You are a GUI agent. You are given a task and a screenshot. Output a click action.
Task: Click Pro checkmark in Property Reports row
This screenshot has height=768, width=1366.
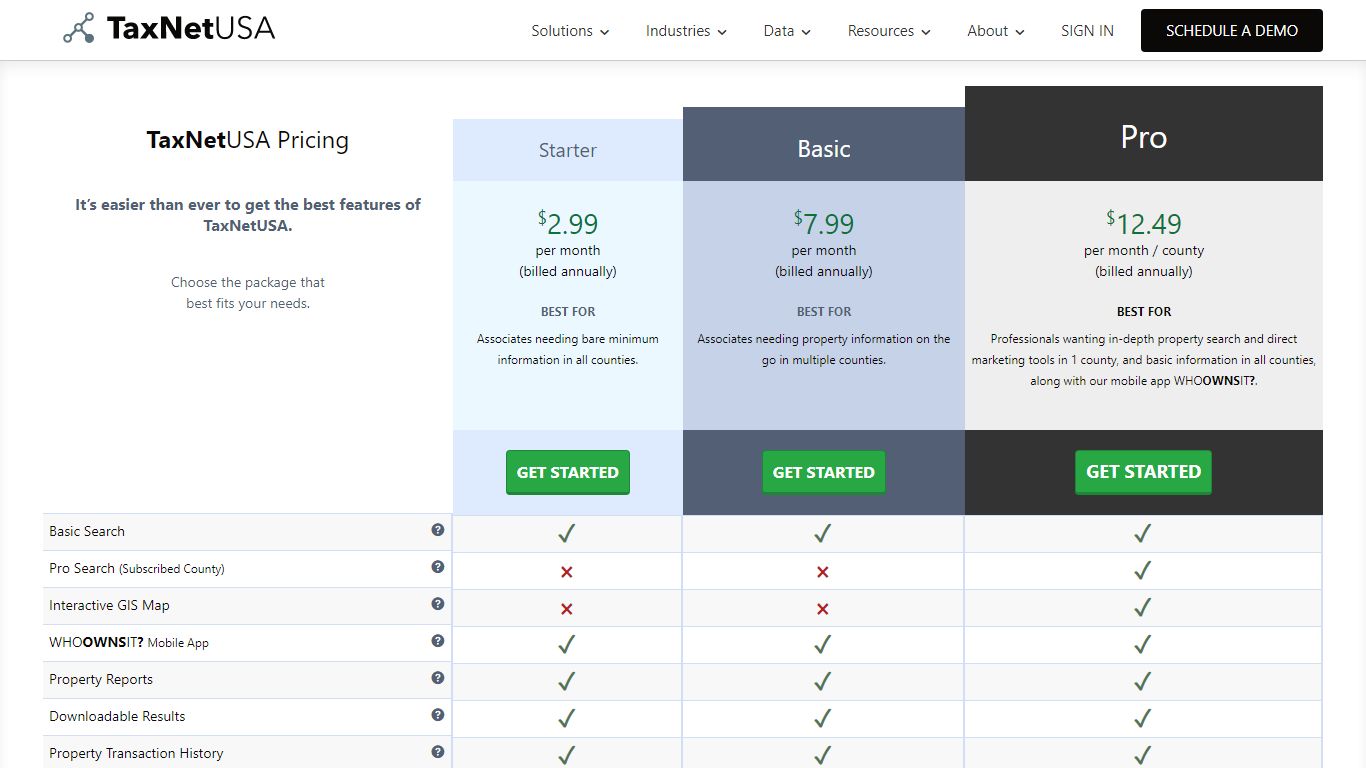click(1143, 682)
